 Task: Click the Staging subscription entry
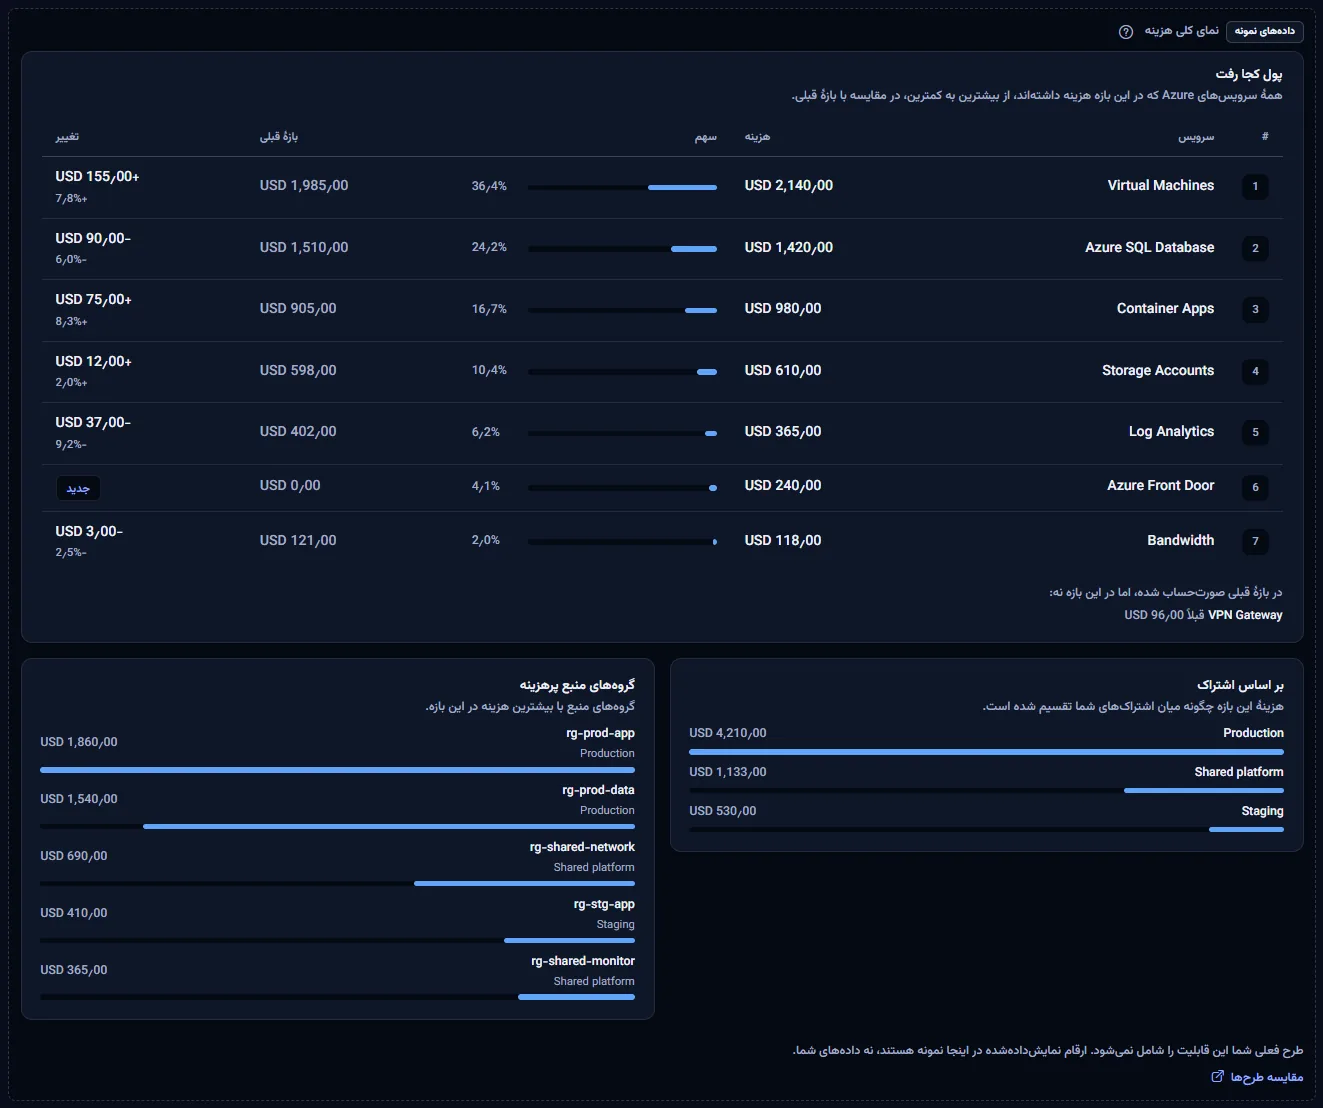coord(986,818)
